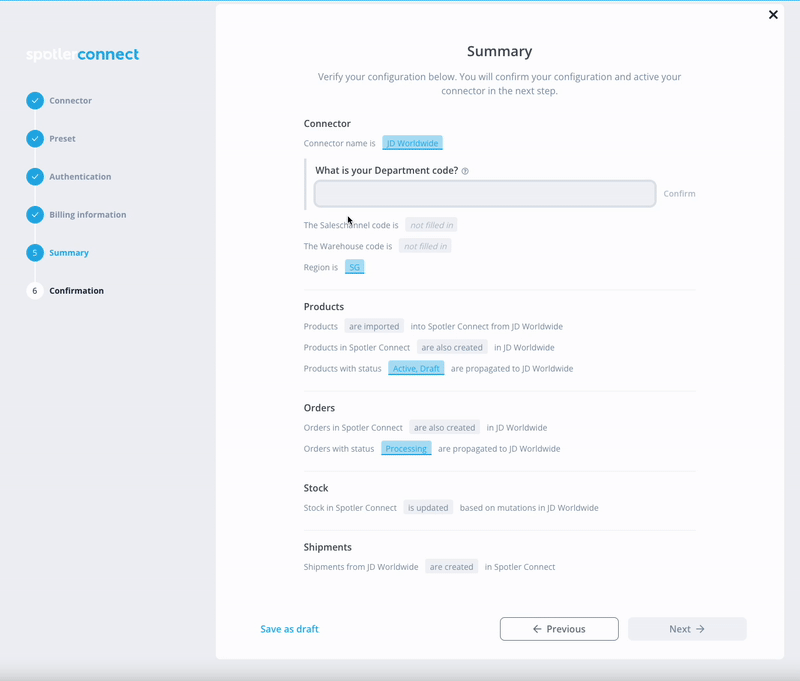Edit the JD Worldwide connector name tag
The width and height of the screenshot is (800, 681).
[x=412, y=143]
